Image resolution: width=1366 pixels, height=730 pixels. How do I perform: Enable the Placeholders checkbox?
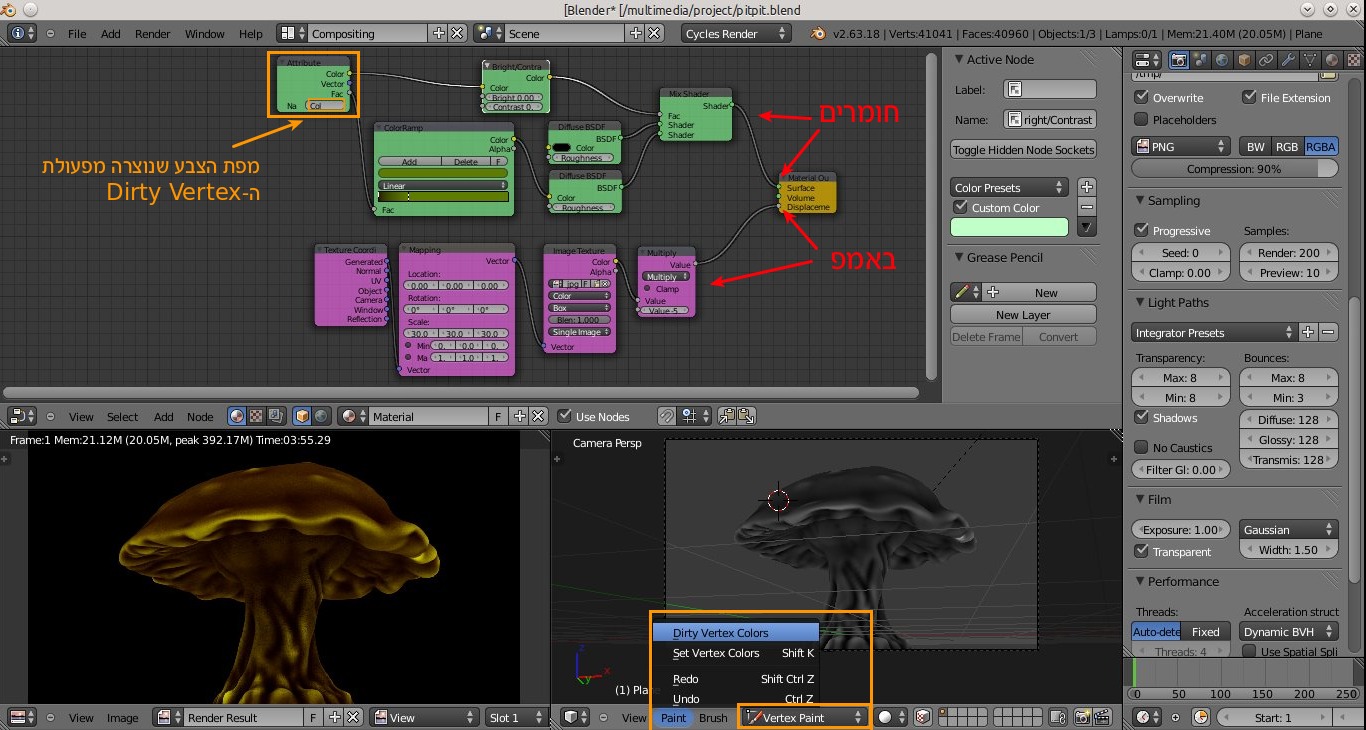[x=1142, y=120]
